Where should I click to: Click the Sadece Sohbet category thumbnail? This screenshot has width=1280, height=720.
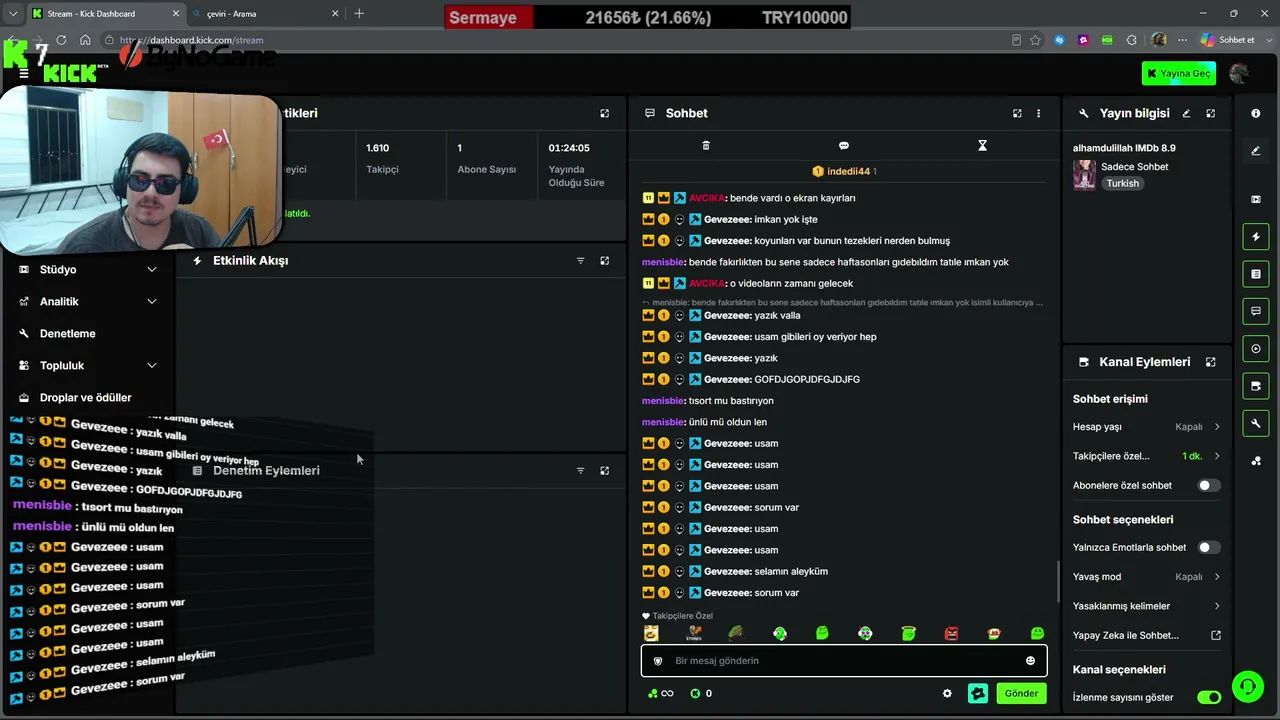[1084, 175]
